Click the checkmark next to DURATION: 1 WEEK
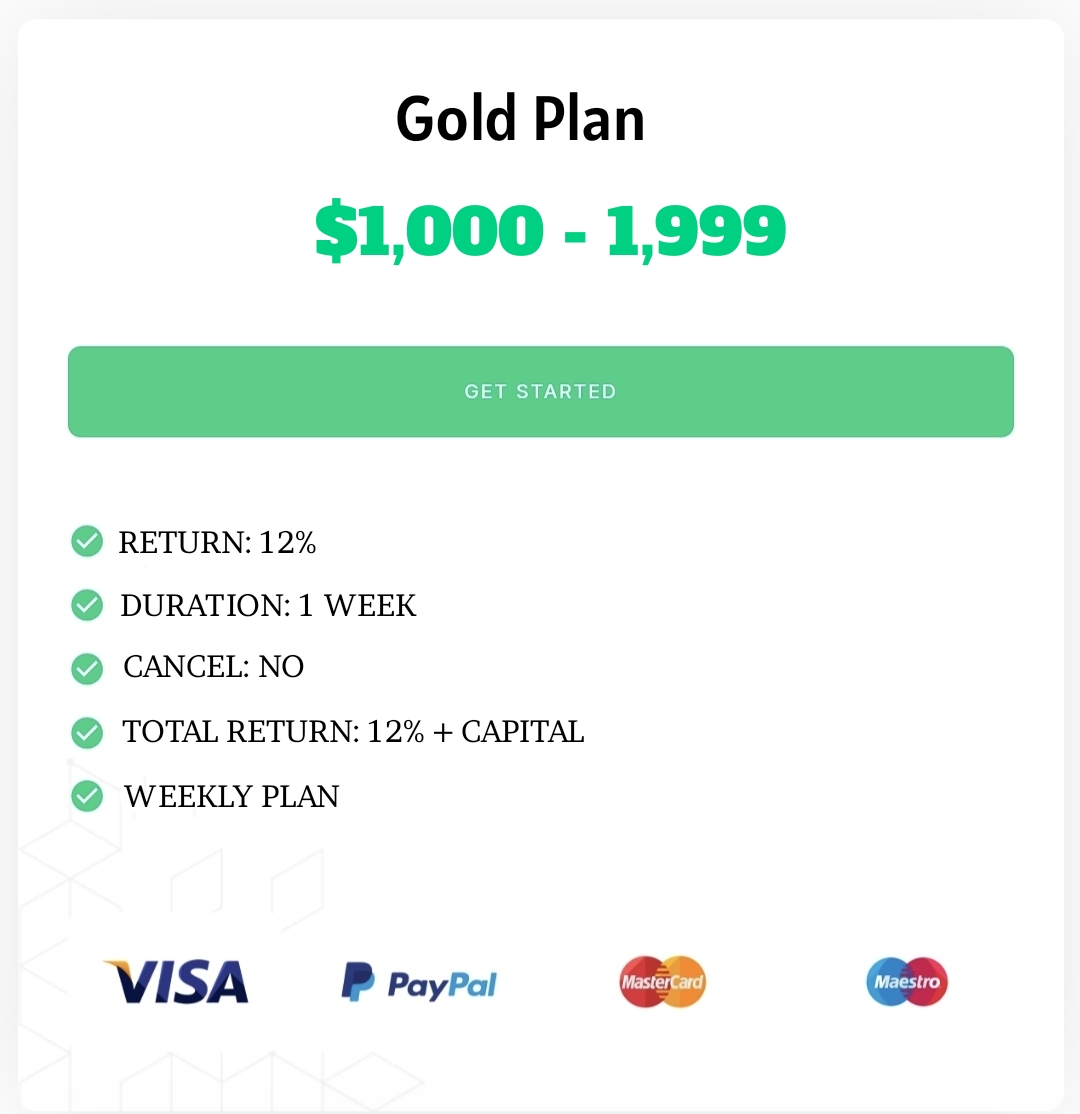This screenshot has width=1080, height=1114. [x=87, y=605]
